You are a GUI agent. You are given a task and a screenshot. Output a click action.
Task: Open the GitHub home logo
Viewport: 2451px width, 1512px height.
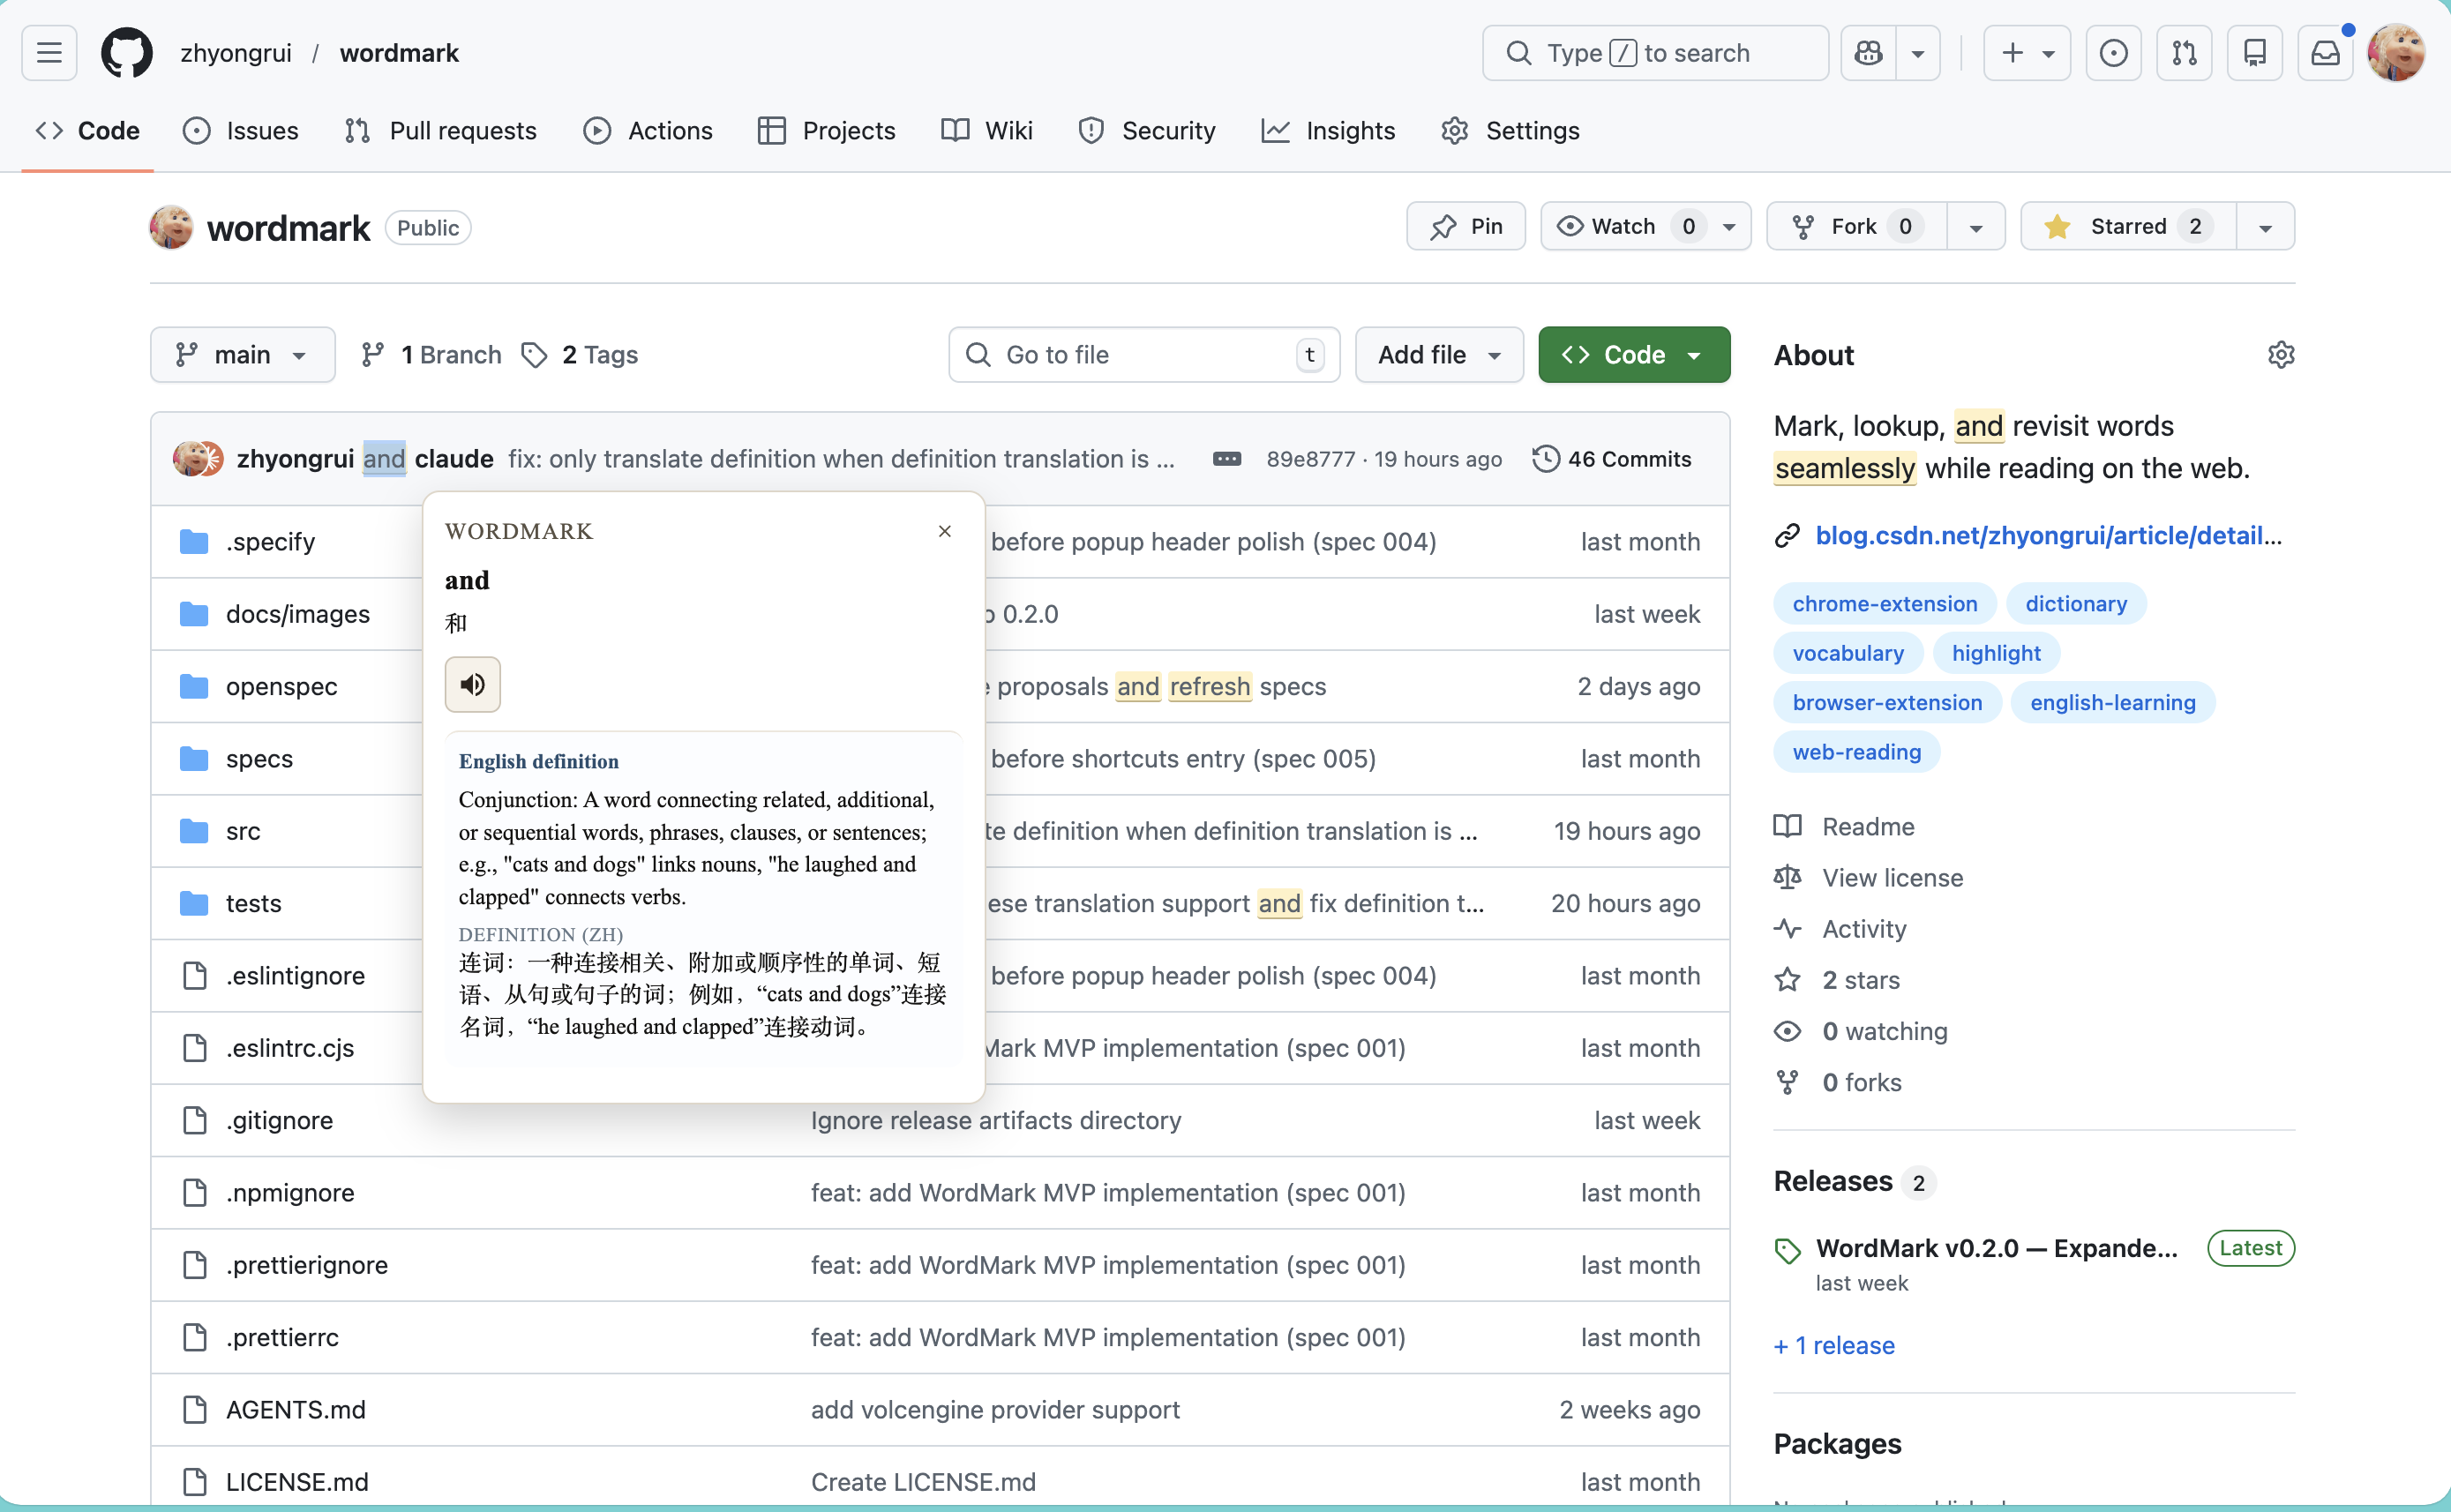click(x=127, y=53)
